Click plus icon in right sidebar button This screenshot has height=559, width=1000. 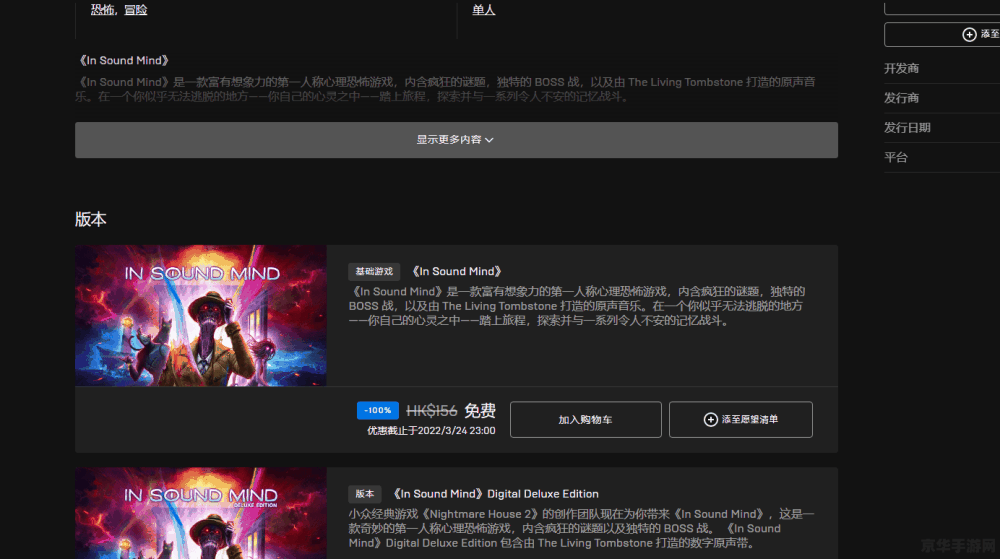[x=968, y=35]
